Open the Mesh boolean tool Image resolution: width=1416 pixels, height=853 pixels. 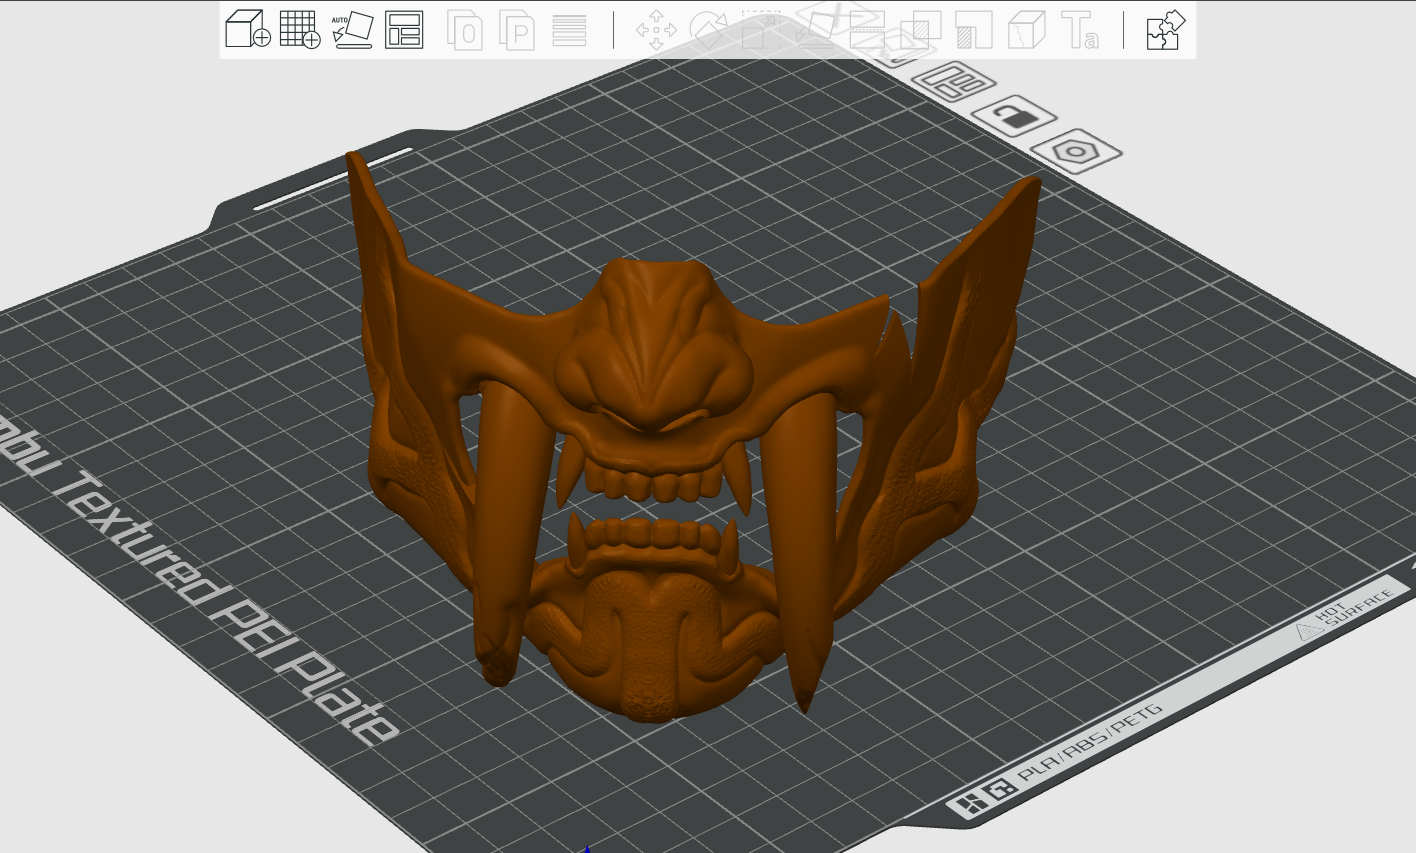(x=920, y=30)
